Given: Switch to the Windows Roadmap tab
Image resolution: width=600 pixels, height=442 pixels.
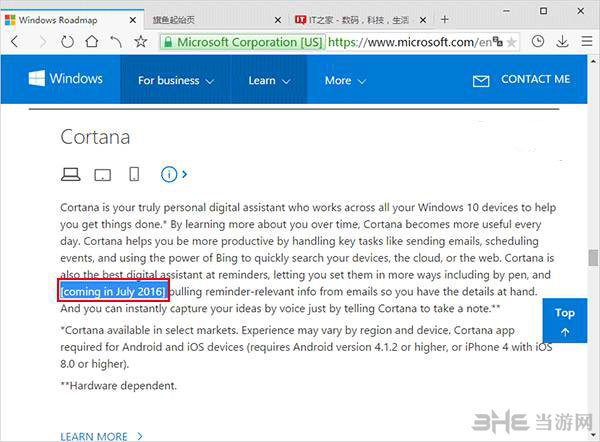Looking at the screenshot, I should coord(72,20).
